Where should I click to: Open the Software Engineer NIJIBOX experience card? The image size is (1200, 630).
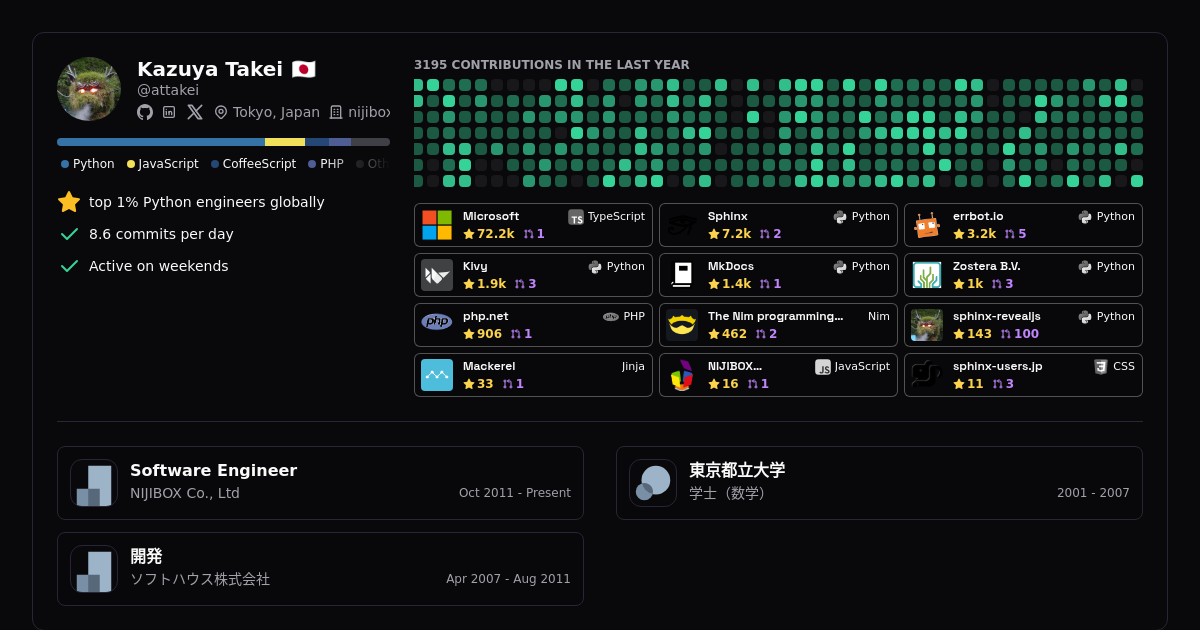[x=320, y=483]
